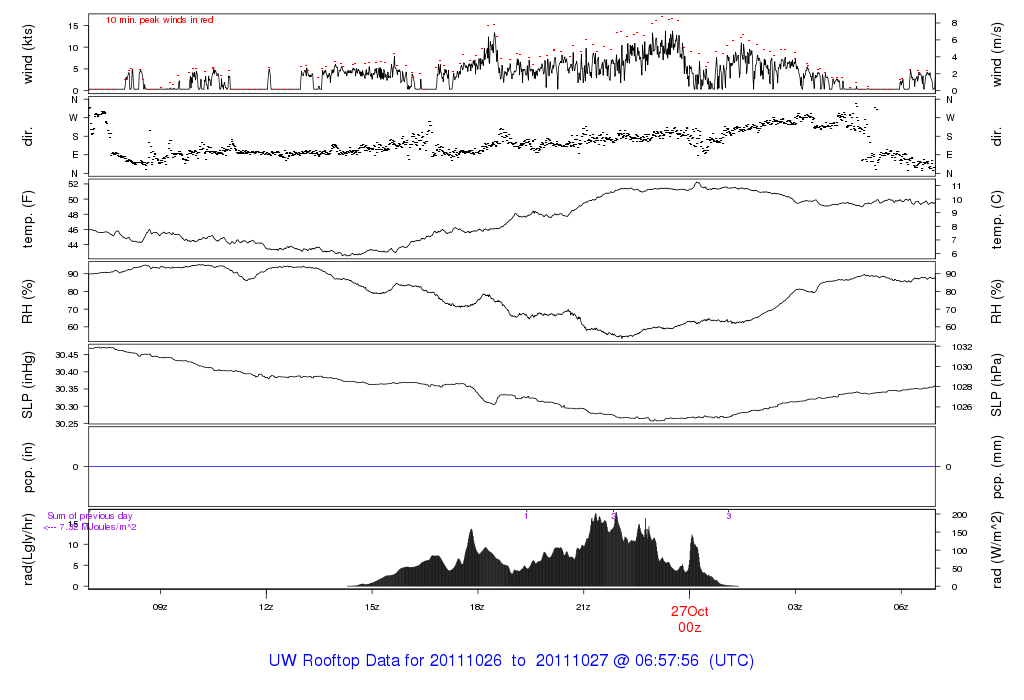
Task: Click the red "27Oct 00z" date marker
Action: click(689, 618)
